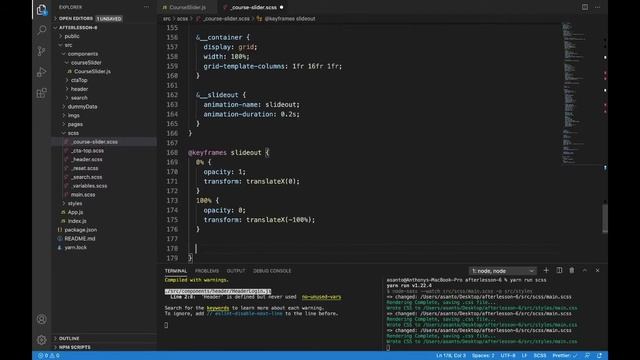Click the feedback icon in status bar
Screen dimensions: 640x360
point(587,356)
